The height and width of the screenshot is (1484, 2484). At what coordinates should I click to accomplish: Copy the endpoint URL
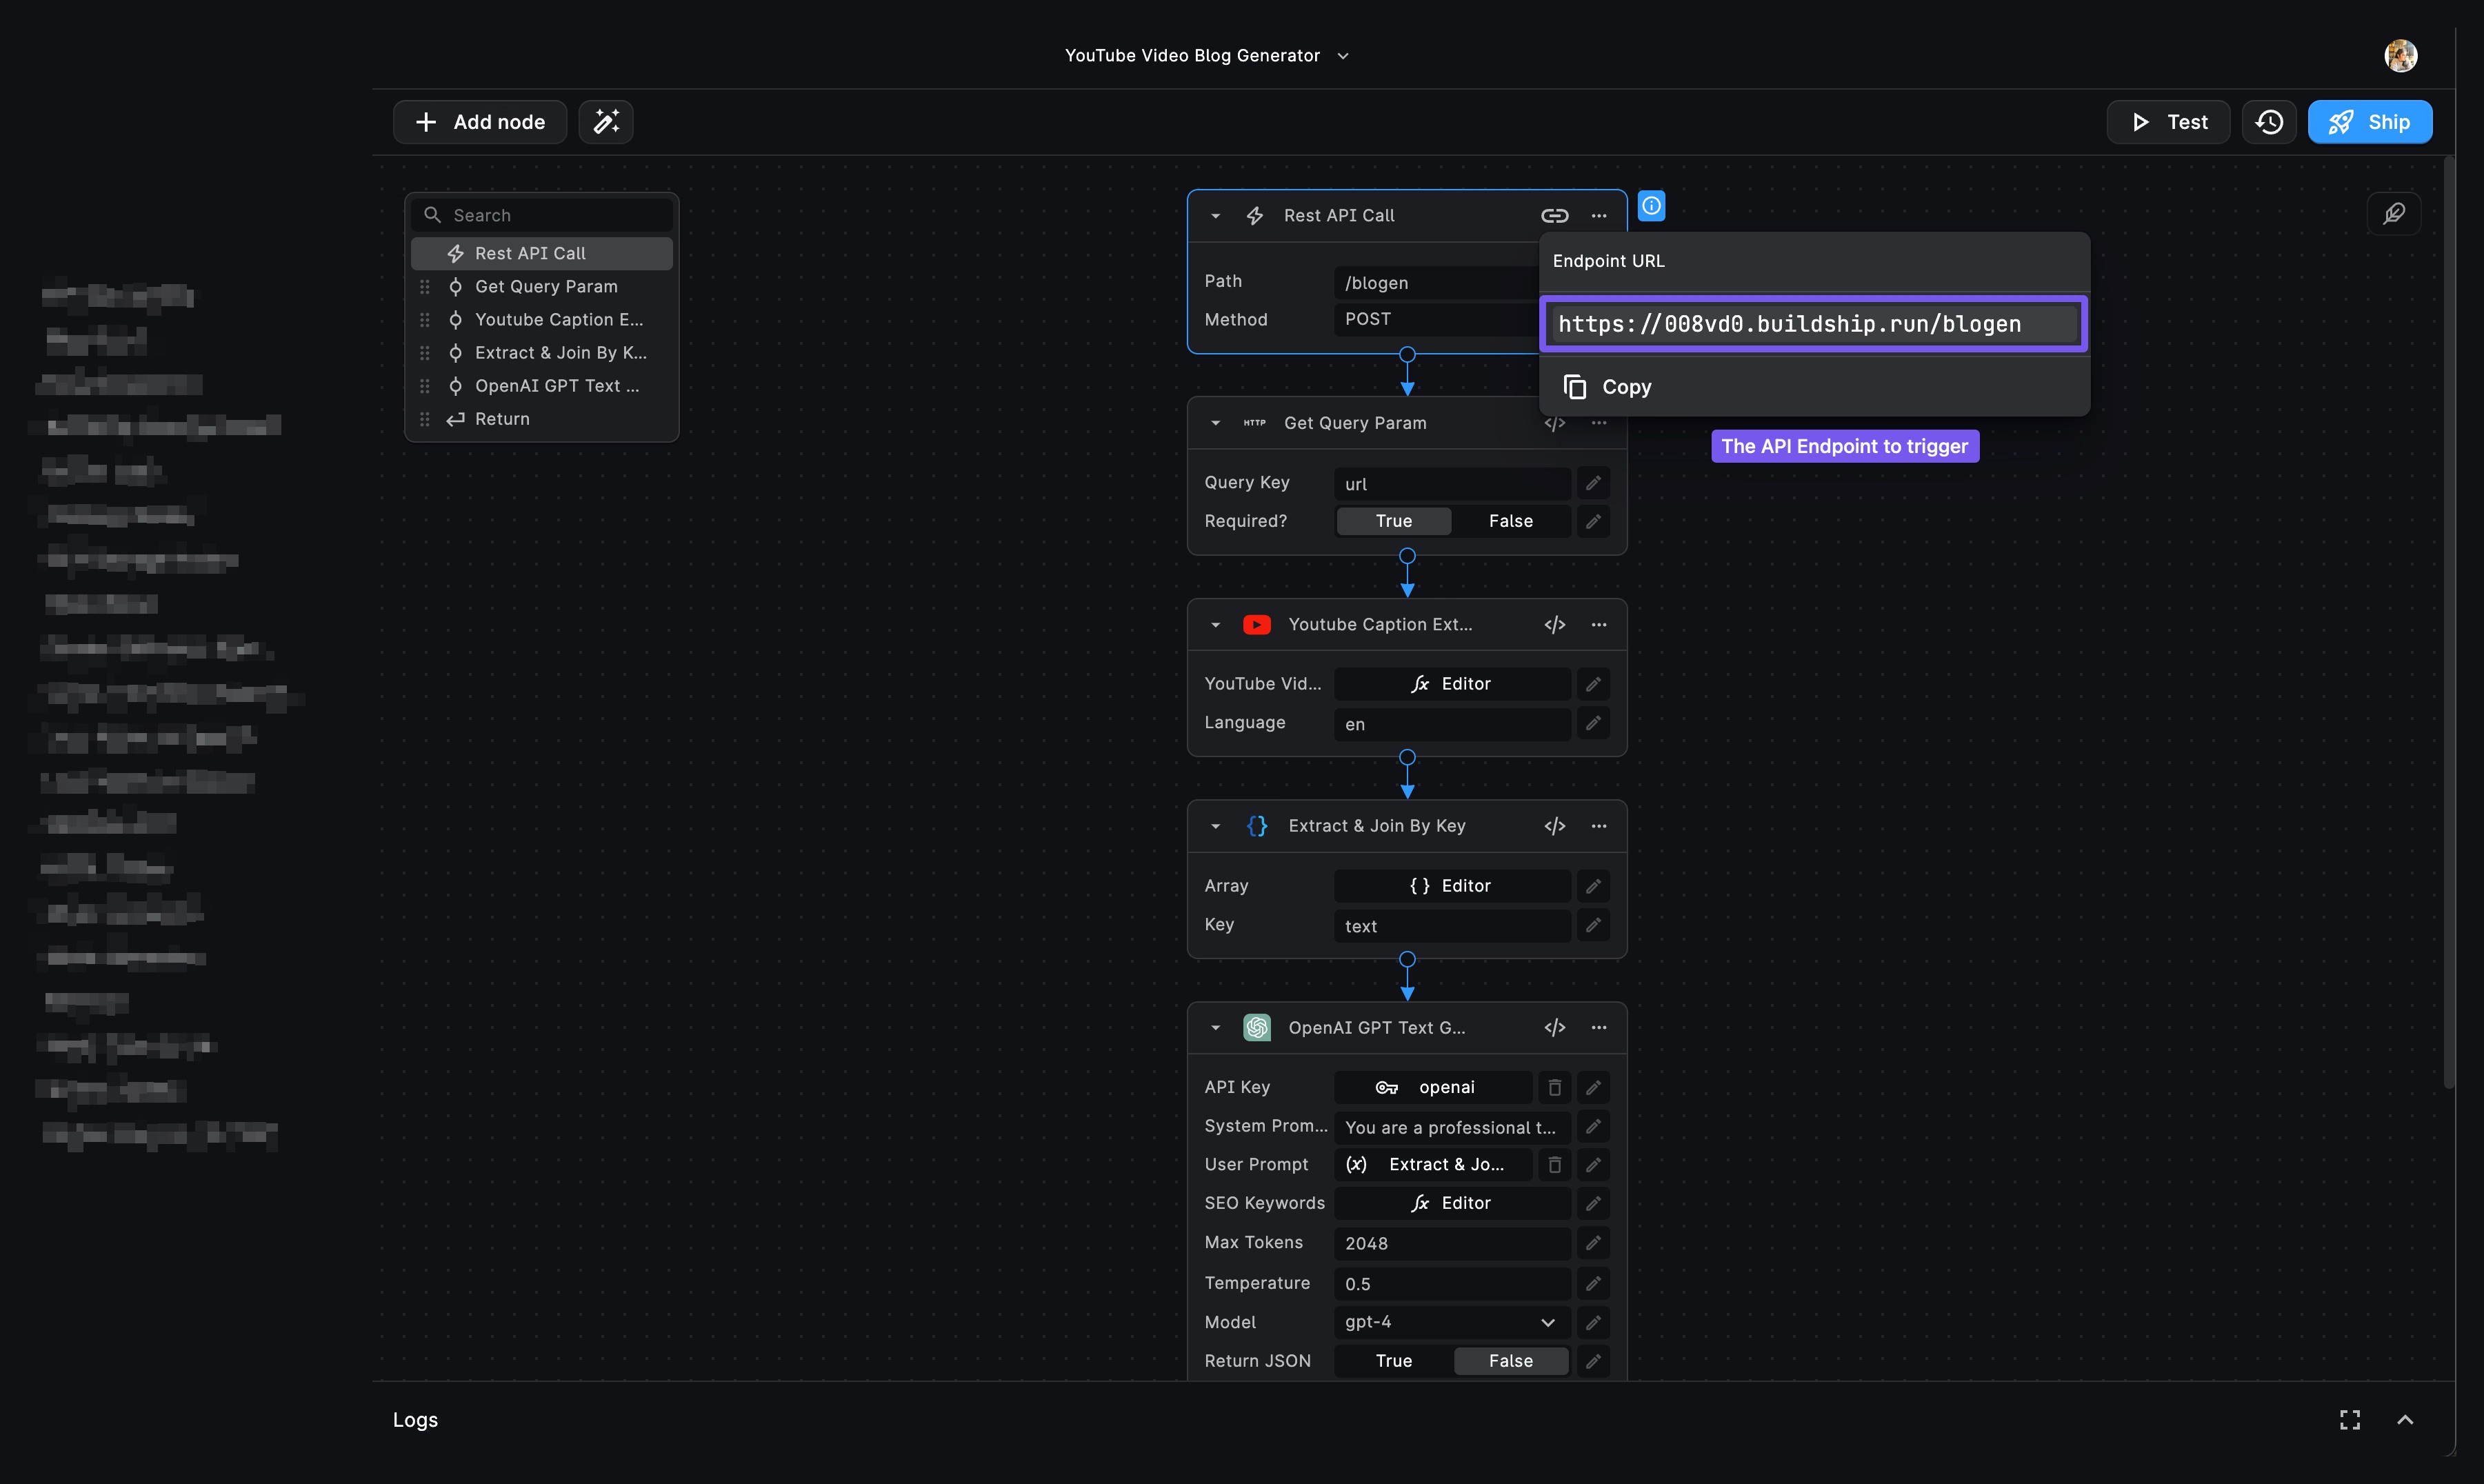tap(1608, 387)
